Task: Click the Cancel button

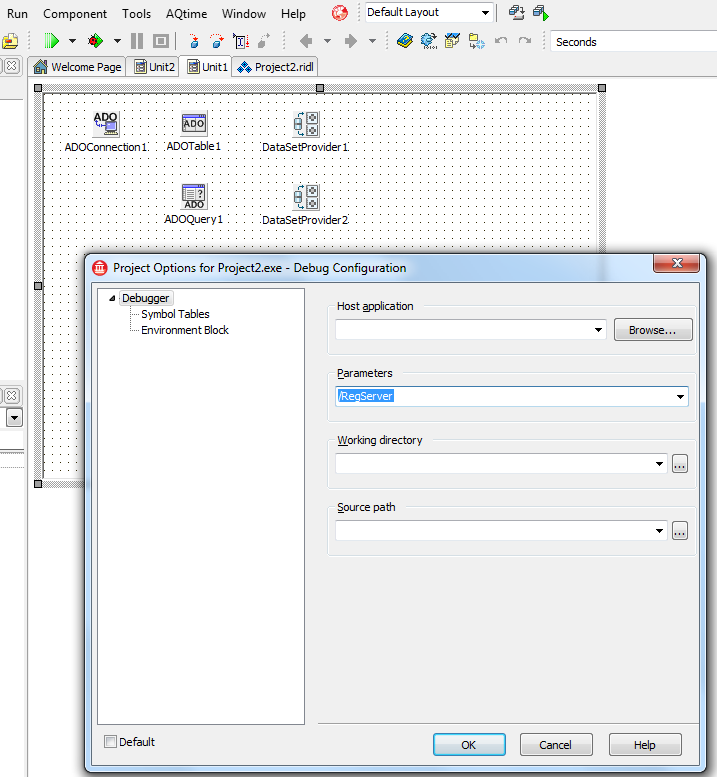Action: (x=556, y=745)
